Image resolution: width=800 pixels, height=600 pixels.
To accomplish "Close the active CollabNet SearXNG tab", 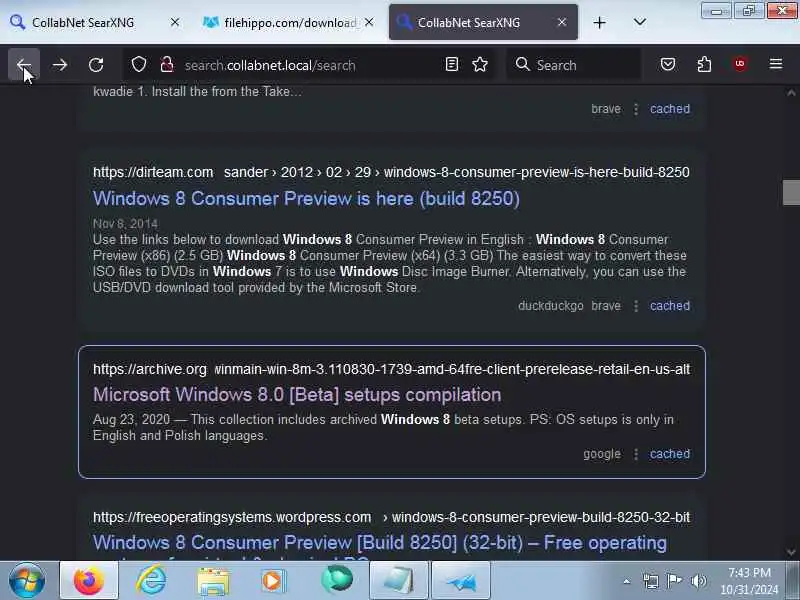I will point(562,22).
